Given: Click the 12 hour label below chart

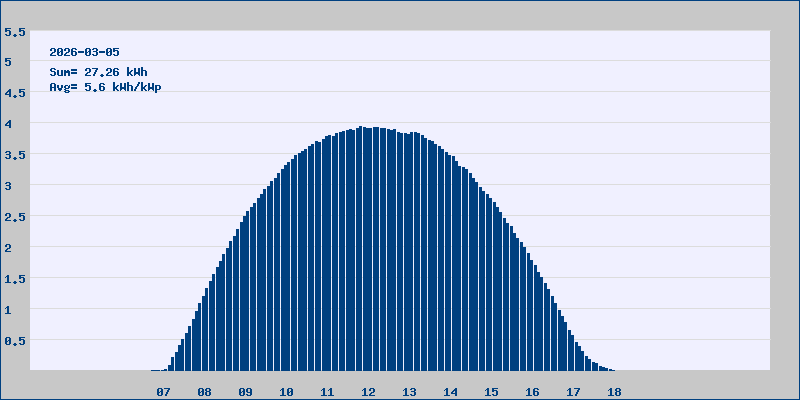Looking at the screenshot, I should click(369, 392).
